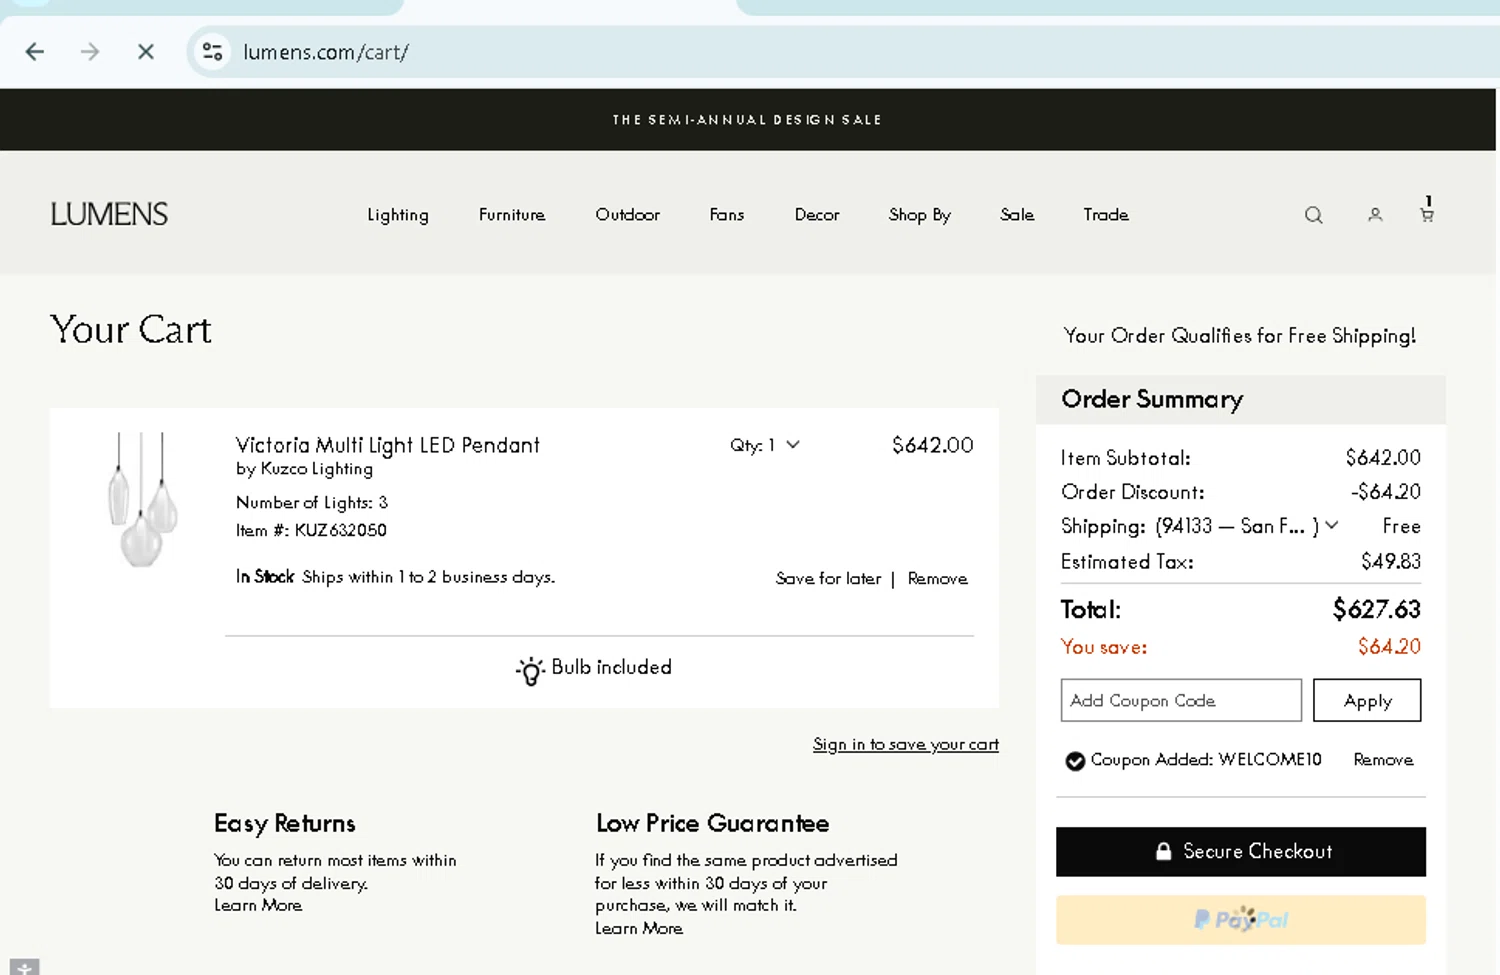The height and width of the screenshot is (975, 1500).
Task: Open the account profile icon
Action: click(x=1375, y=215)
